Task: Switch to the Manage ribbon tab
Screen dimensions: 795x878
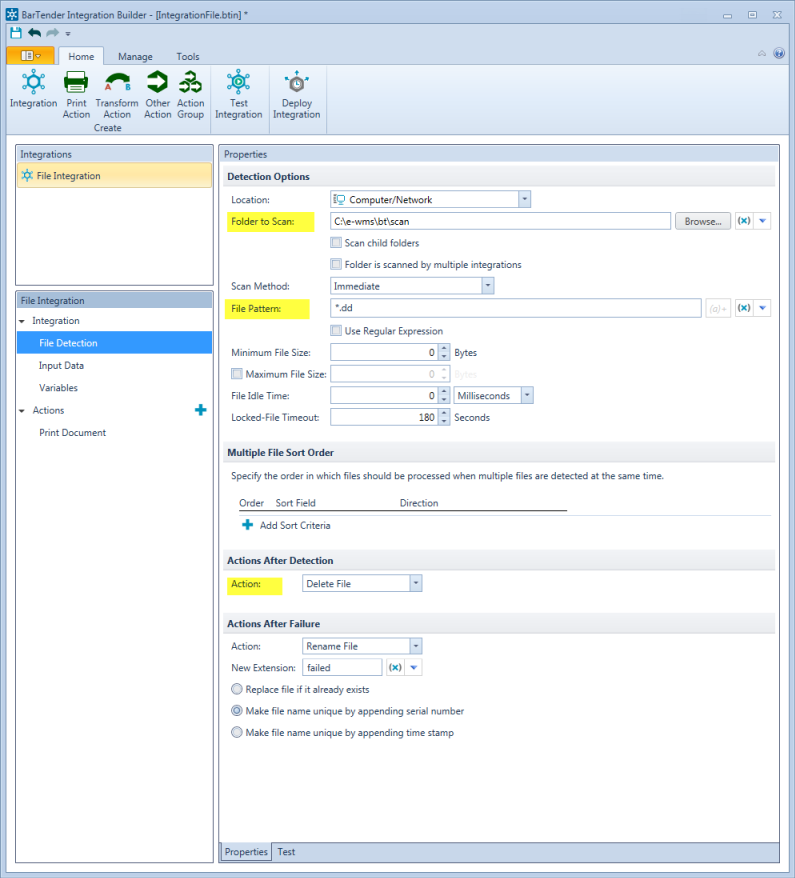Action: (x=135, y=56)
